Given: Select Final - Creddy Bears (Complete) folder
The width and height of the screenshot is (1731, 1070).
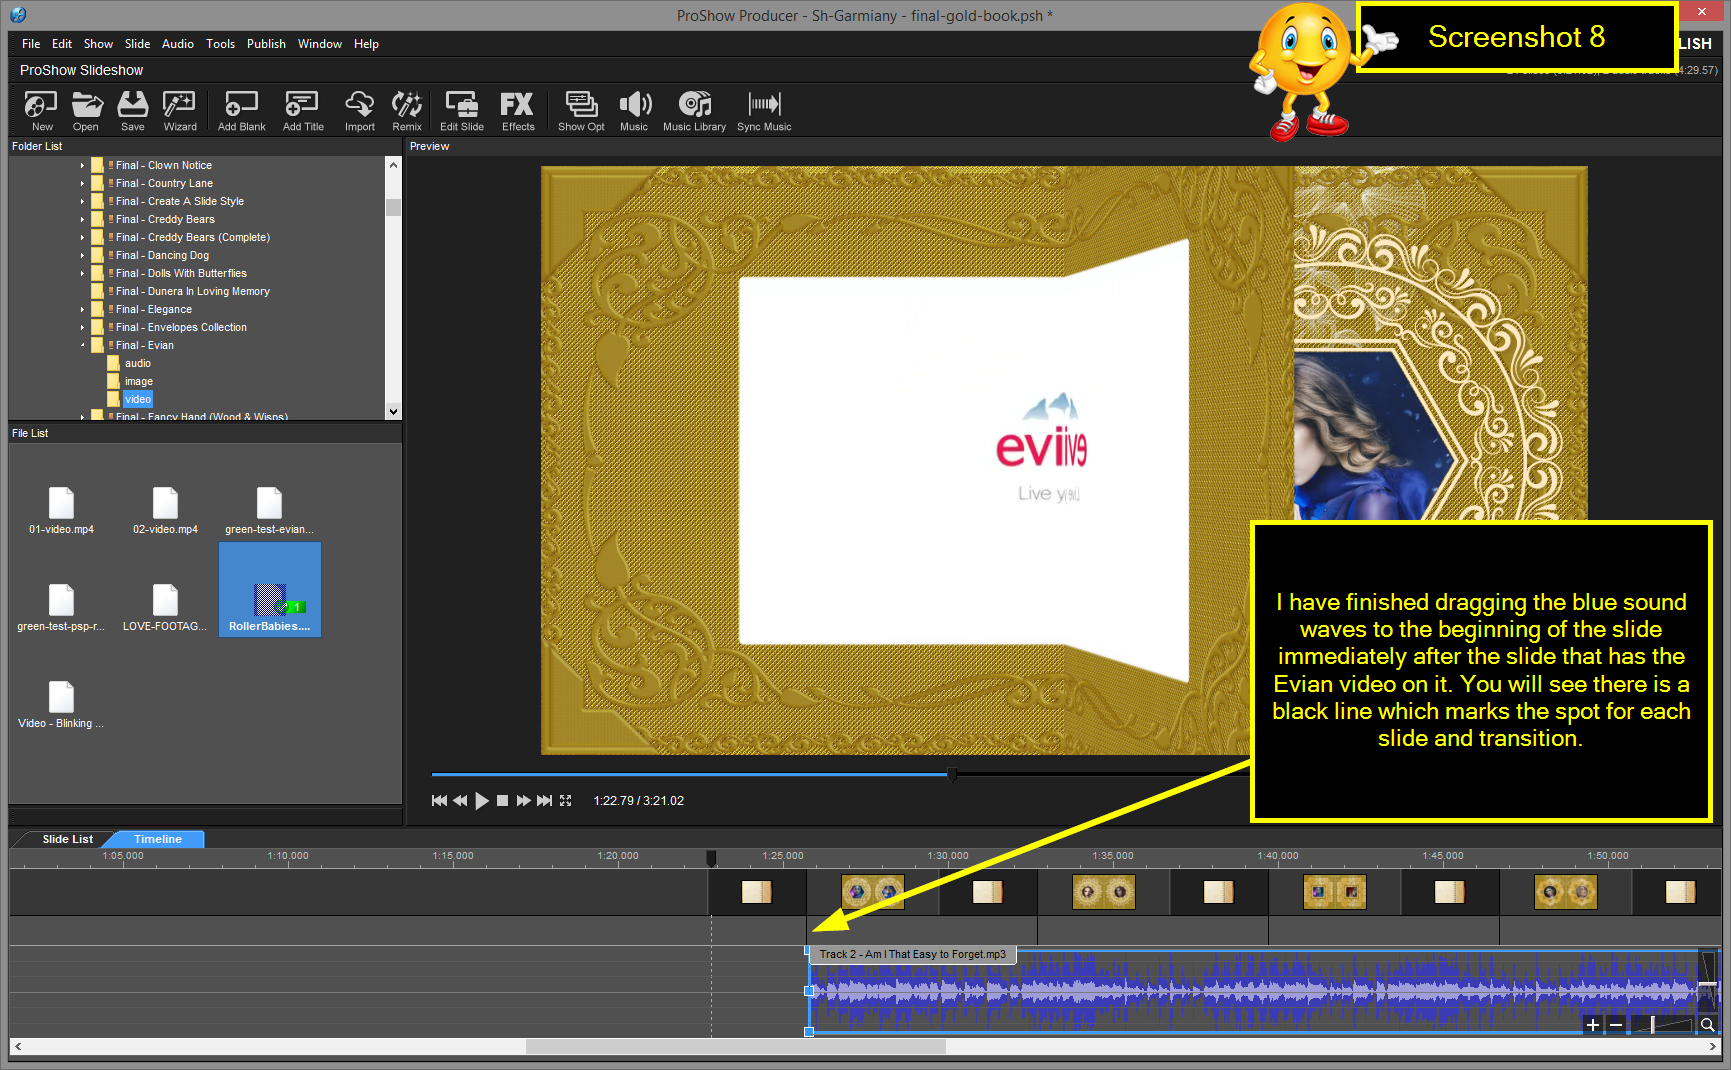Looking at the screenshot, I should pyautogui.click(x=192, y=238).
